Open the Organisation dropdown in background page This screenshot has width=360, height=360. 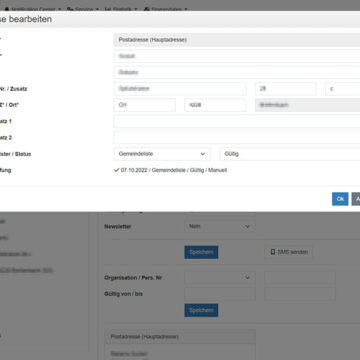(x=220, y=278)
